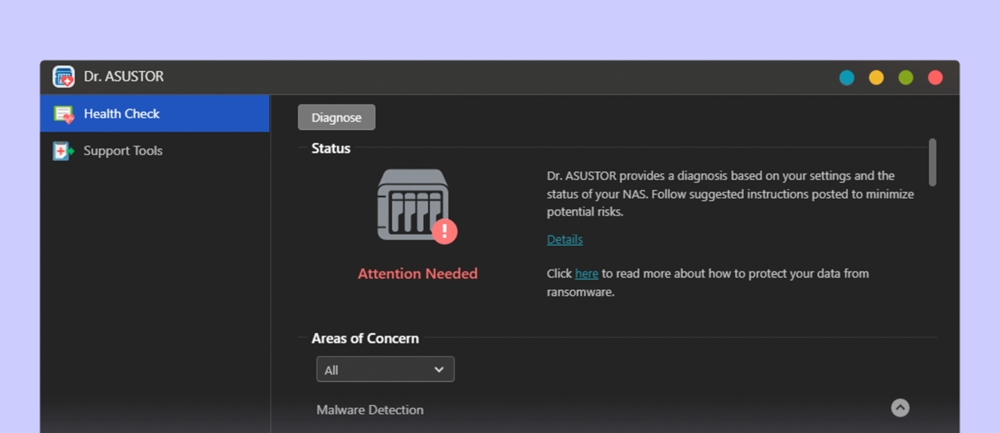
Task: Follow the 'here' ransomware link
Action: [587, 274]
